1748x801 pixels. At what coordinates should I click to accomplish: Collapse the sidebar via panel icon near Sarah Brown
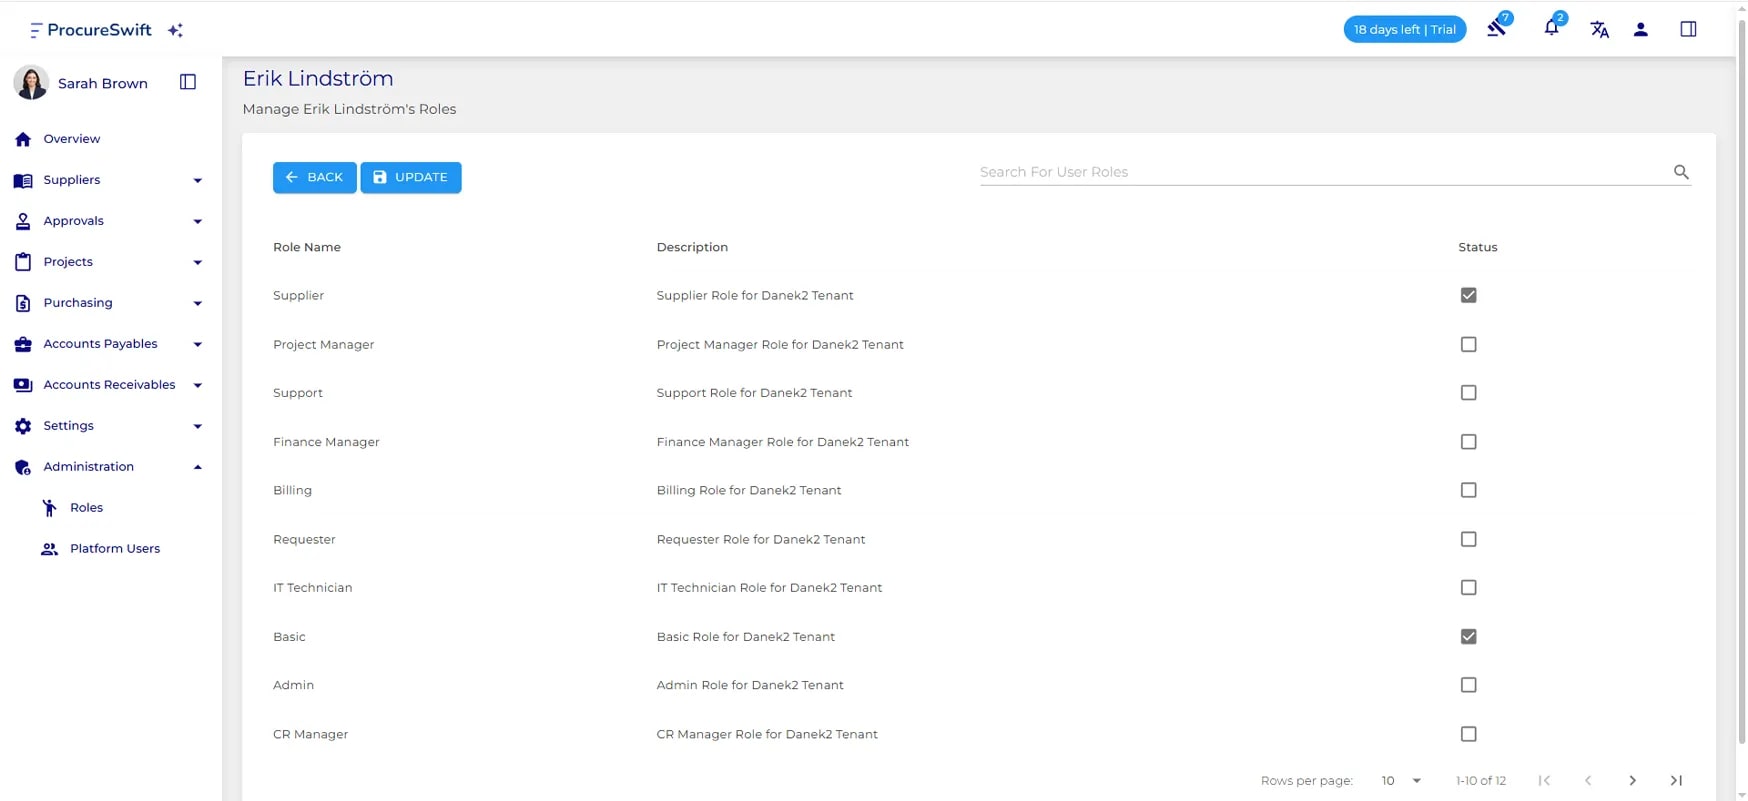tap(188, 82)
